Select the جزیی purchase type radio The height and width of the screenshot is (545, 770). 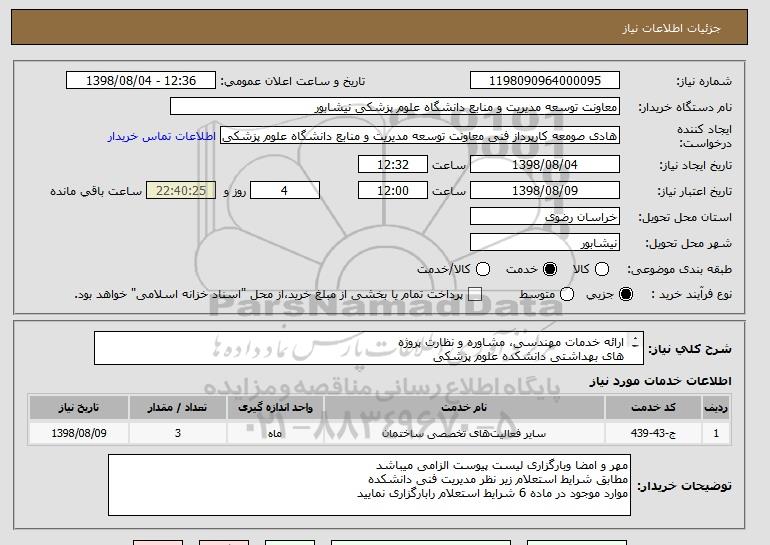(626, 295)
